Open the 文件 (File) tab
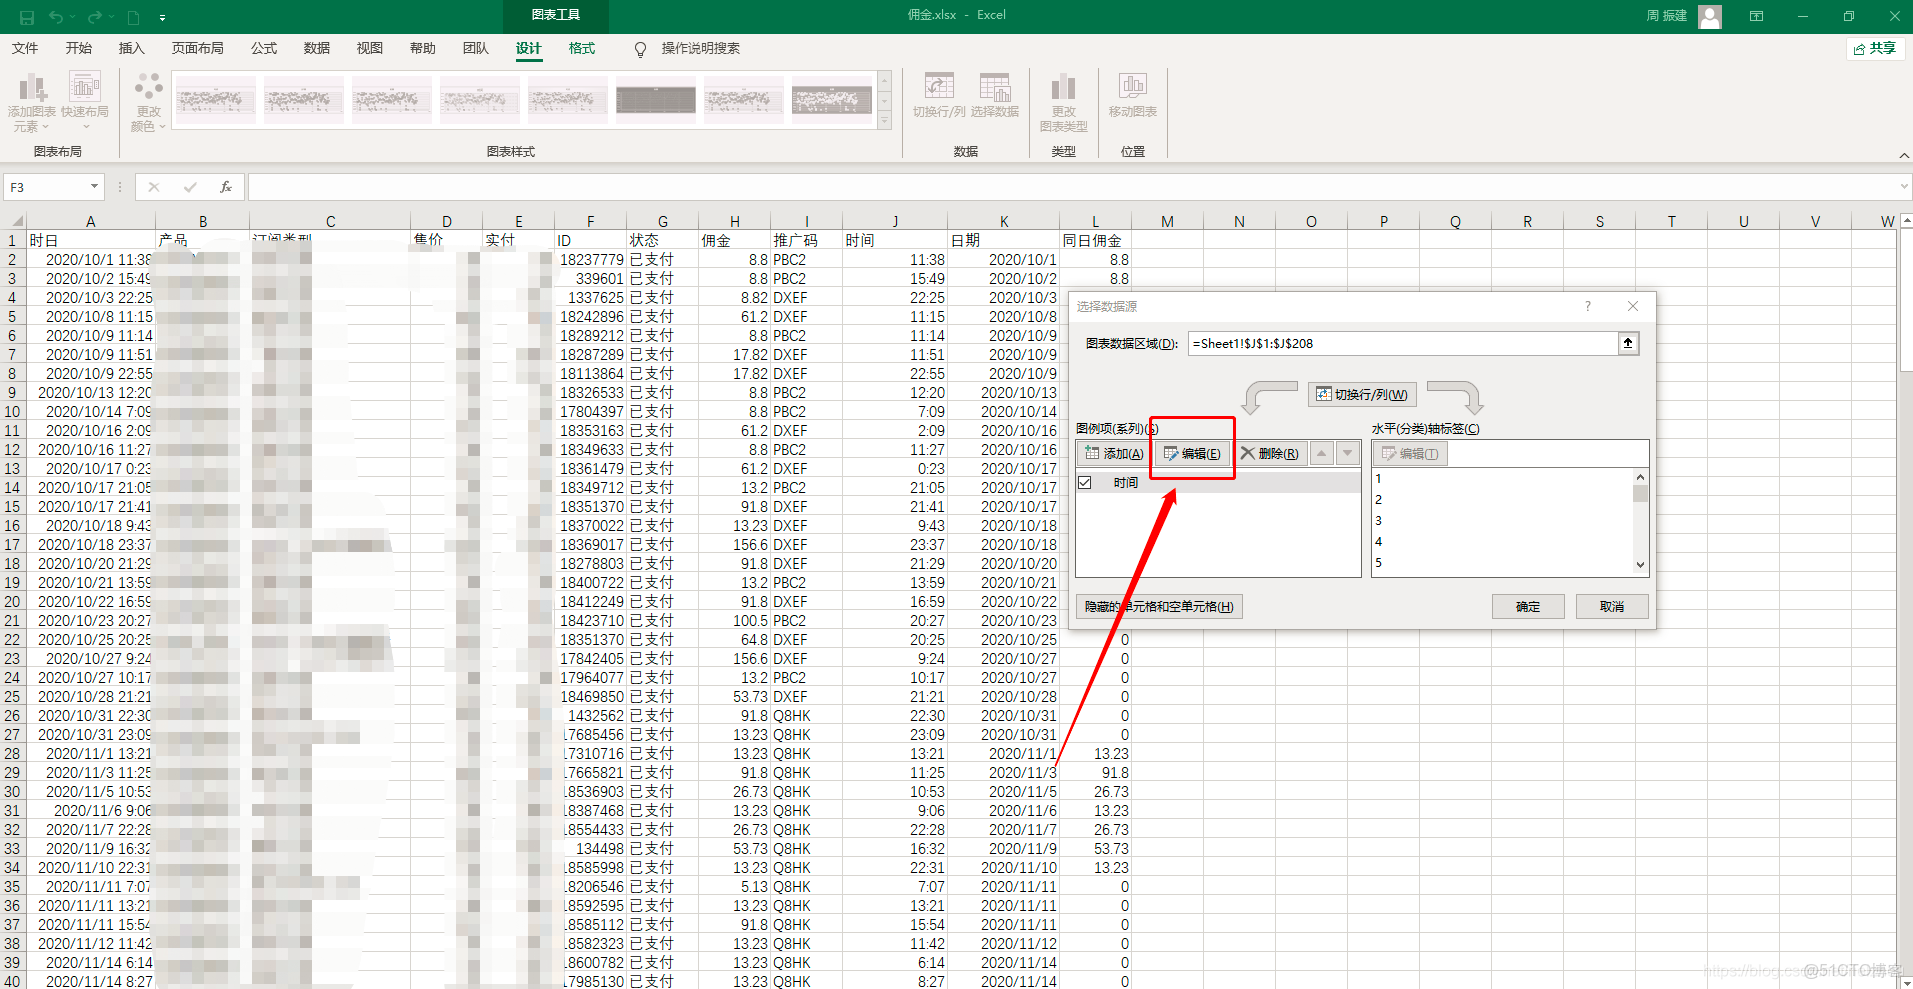Screen dimensions: 1913x989 click(25, 48)
